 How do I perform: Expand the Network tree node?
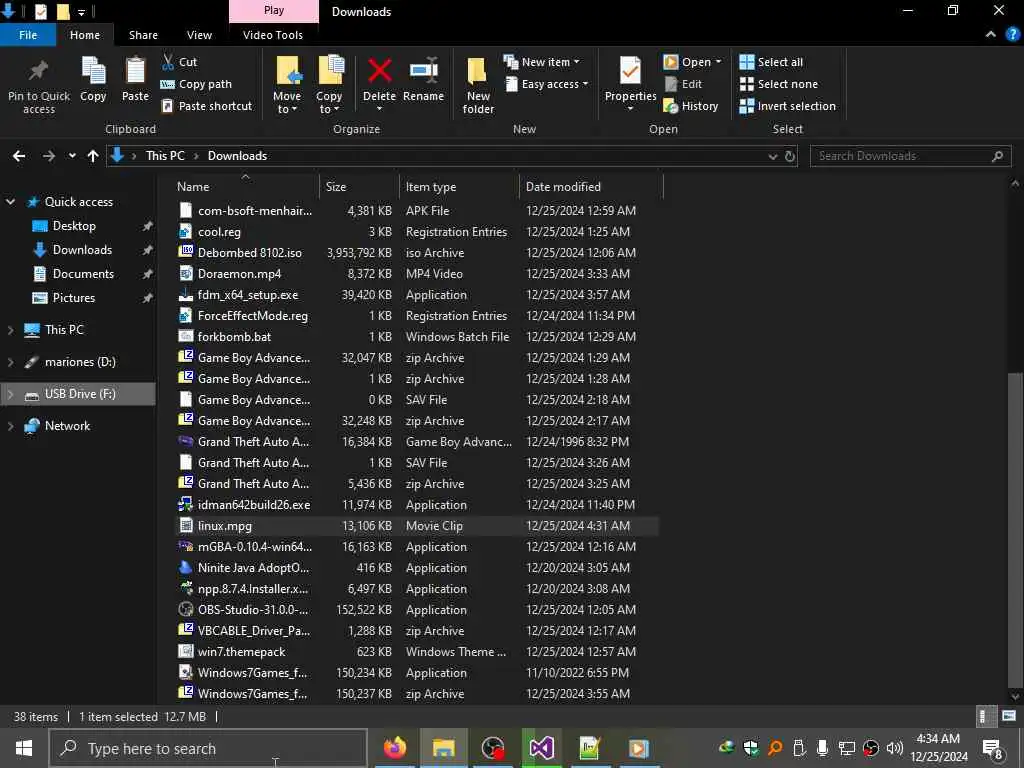pos(10,426)
